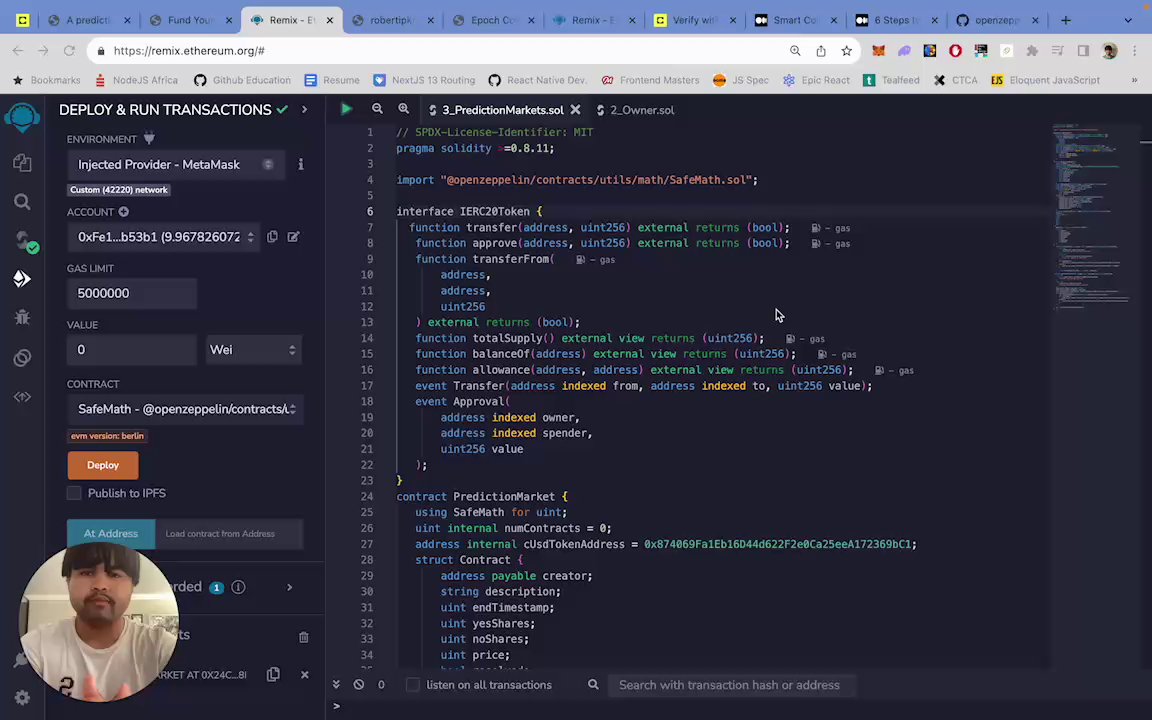1152x720 pixels.
Task: Open the Debugger bug icon in sidebar
Action: tap(22, 318)
